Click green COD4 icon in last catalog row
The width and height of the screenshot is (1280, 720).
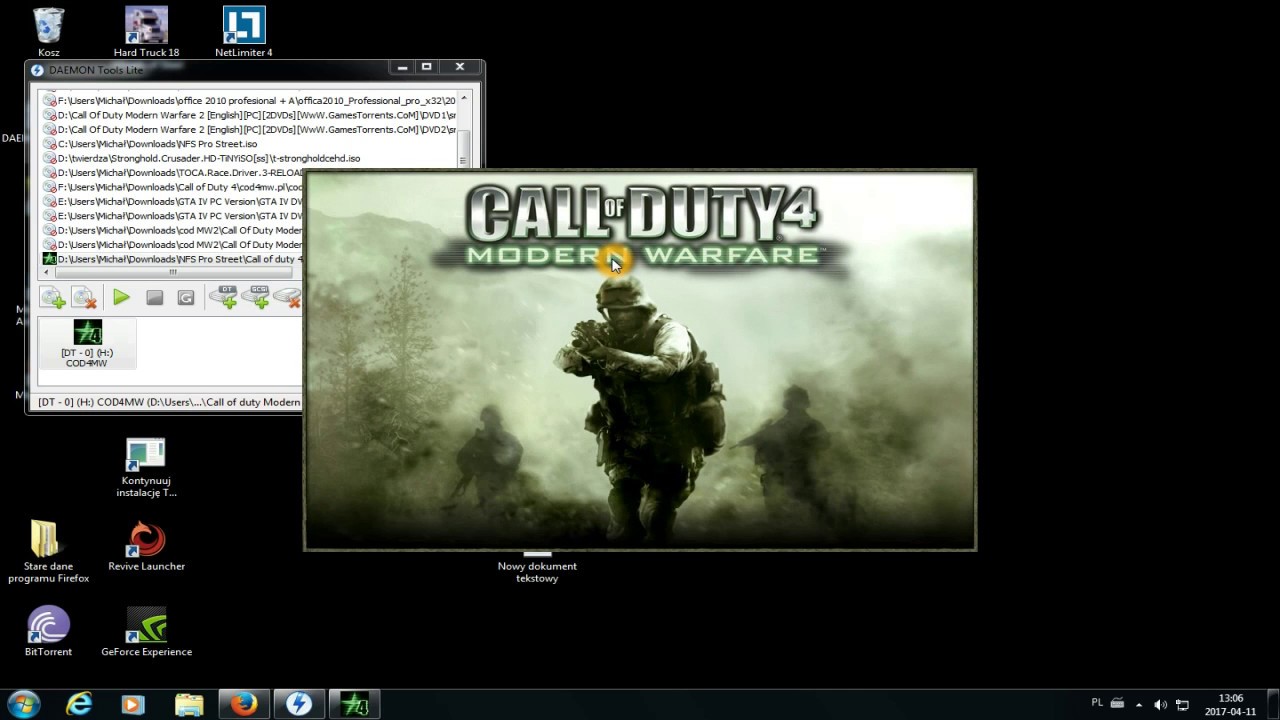coord(49,259)
